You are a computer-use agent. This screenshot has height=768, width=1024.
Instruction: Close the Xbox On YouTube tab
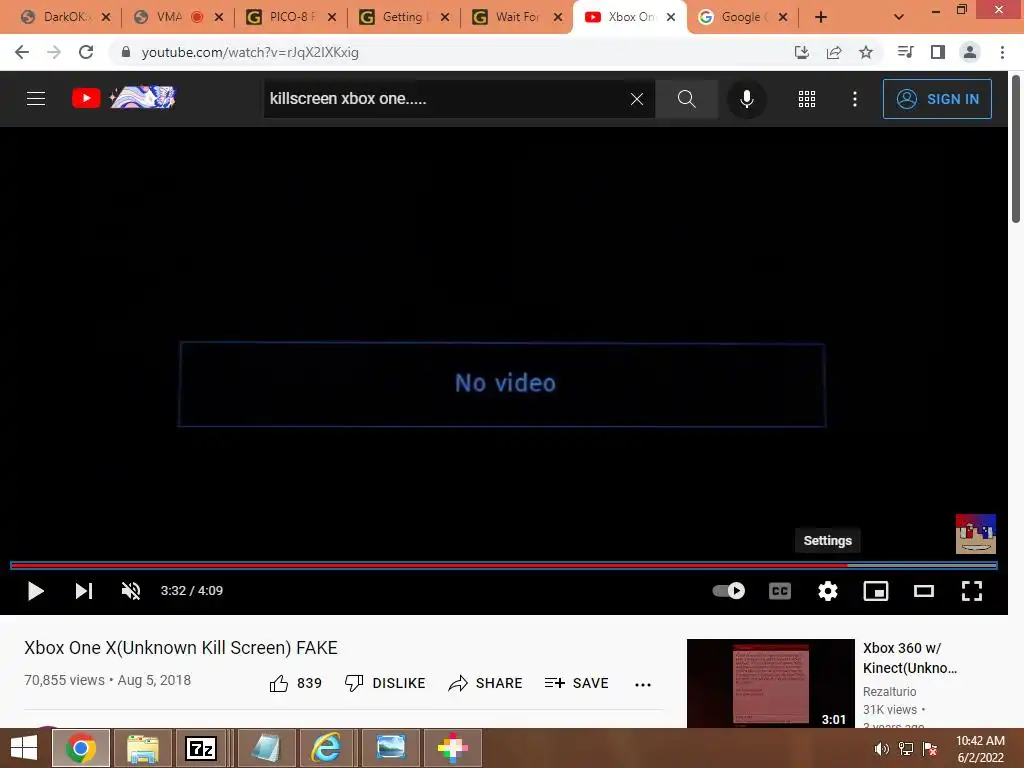671,17
